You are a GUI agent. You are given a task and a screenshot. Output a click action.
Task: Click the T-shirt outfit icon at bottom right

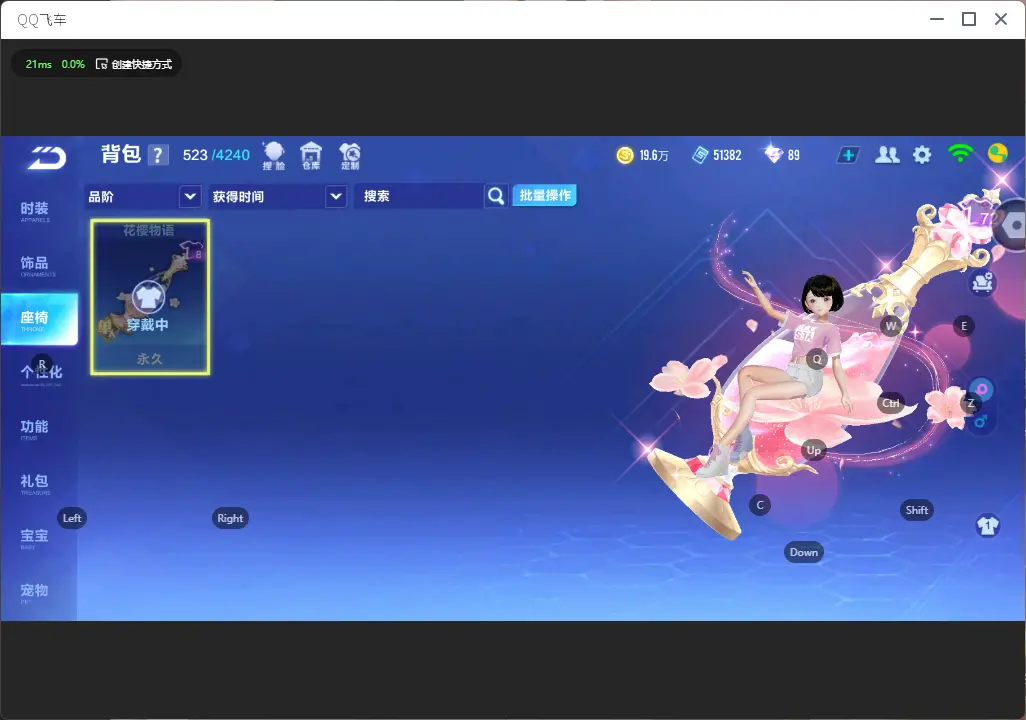(987, 526)
